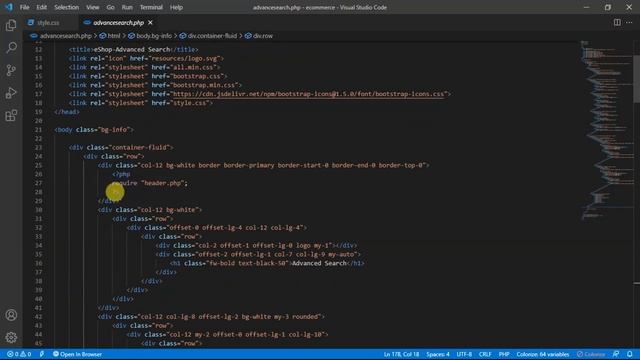
Task: Close the advancesearch.php tab
Action: (150, 22)
